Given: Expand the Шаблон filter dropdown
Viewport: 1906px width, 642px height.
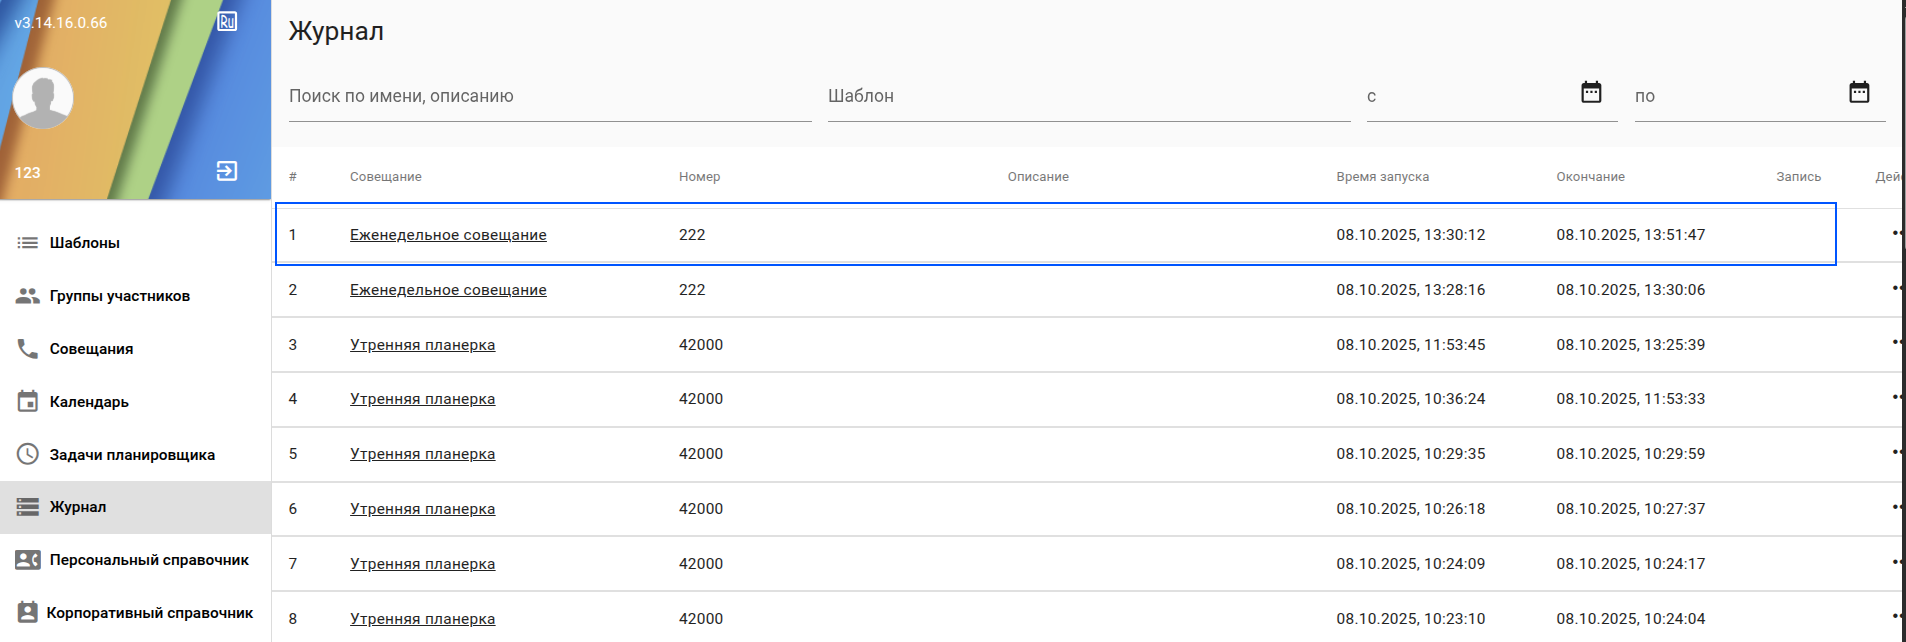Looking at the screenshot, I should coord(1088,97).
